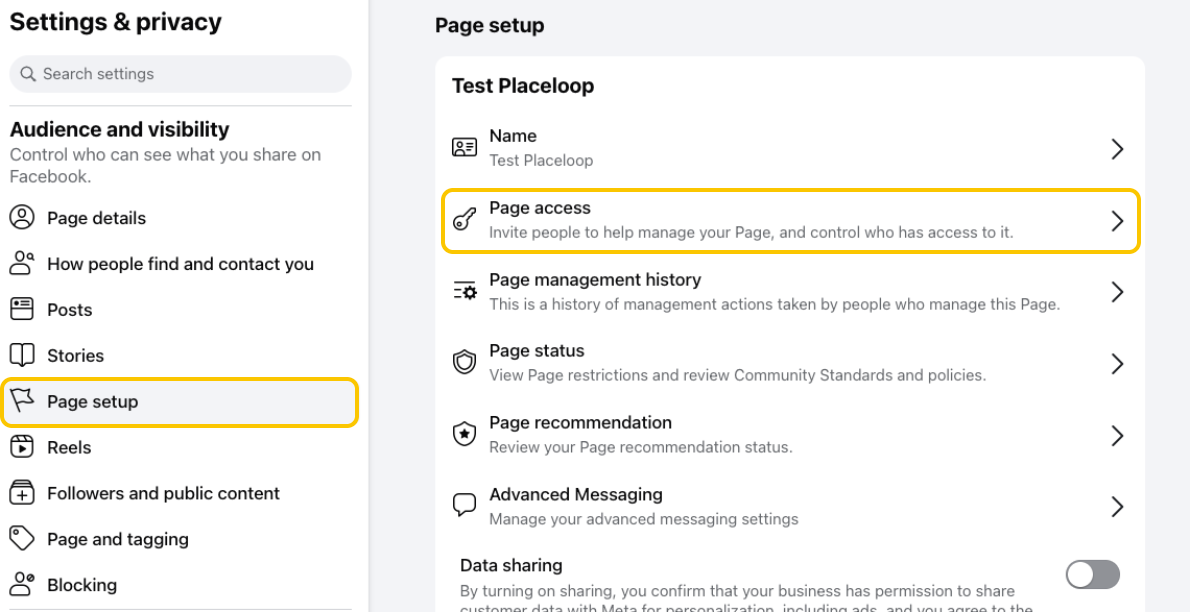The width and height of the screenshot is (1190, 612).
Task: Click the Page details person icon
Action: click(x=22, y=218)
